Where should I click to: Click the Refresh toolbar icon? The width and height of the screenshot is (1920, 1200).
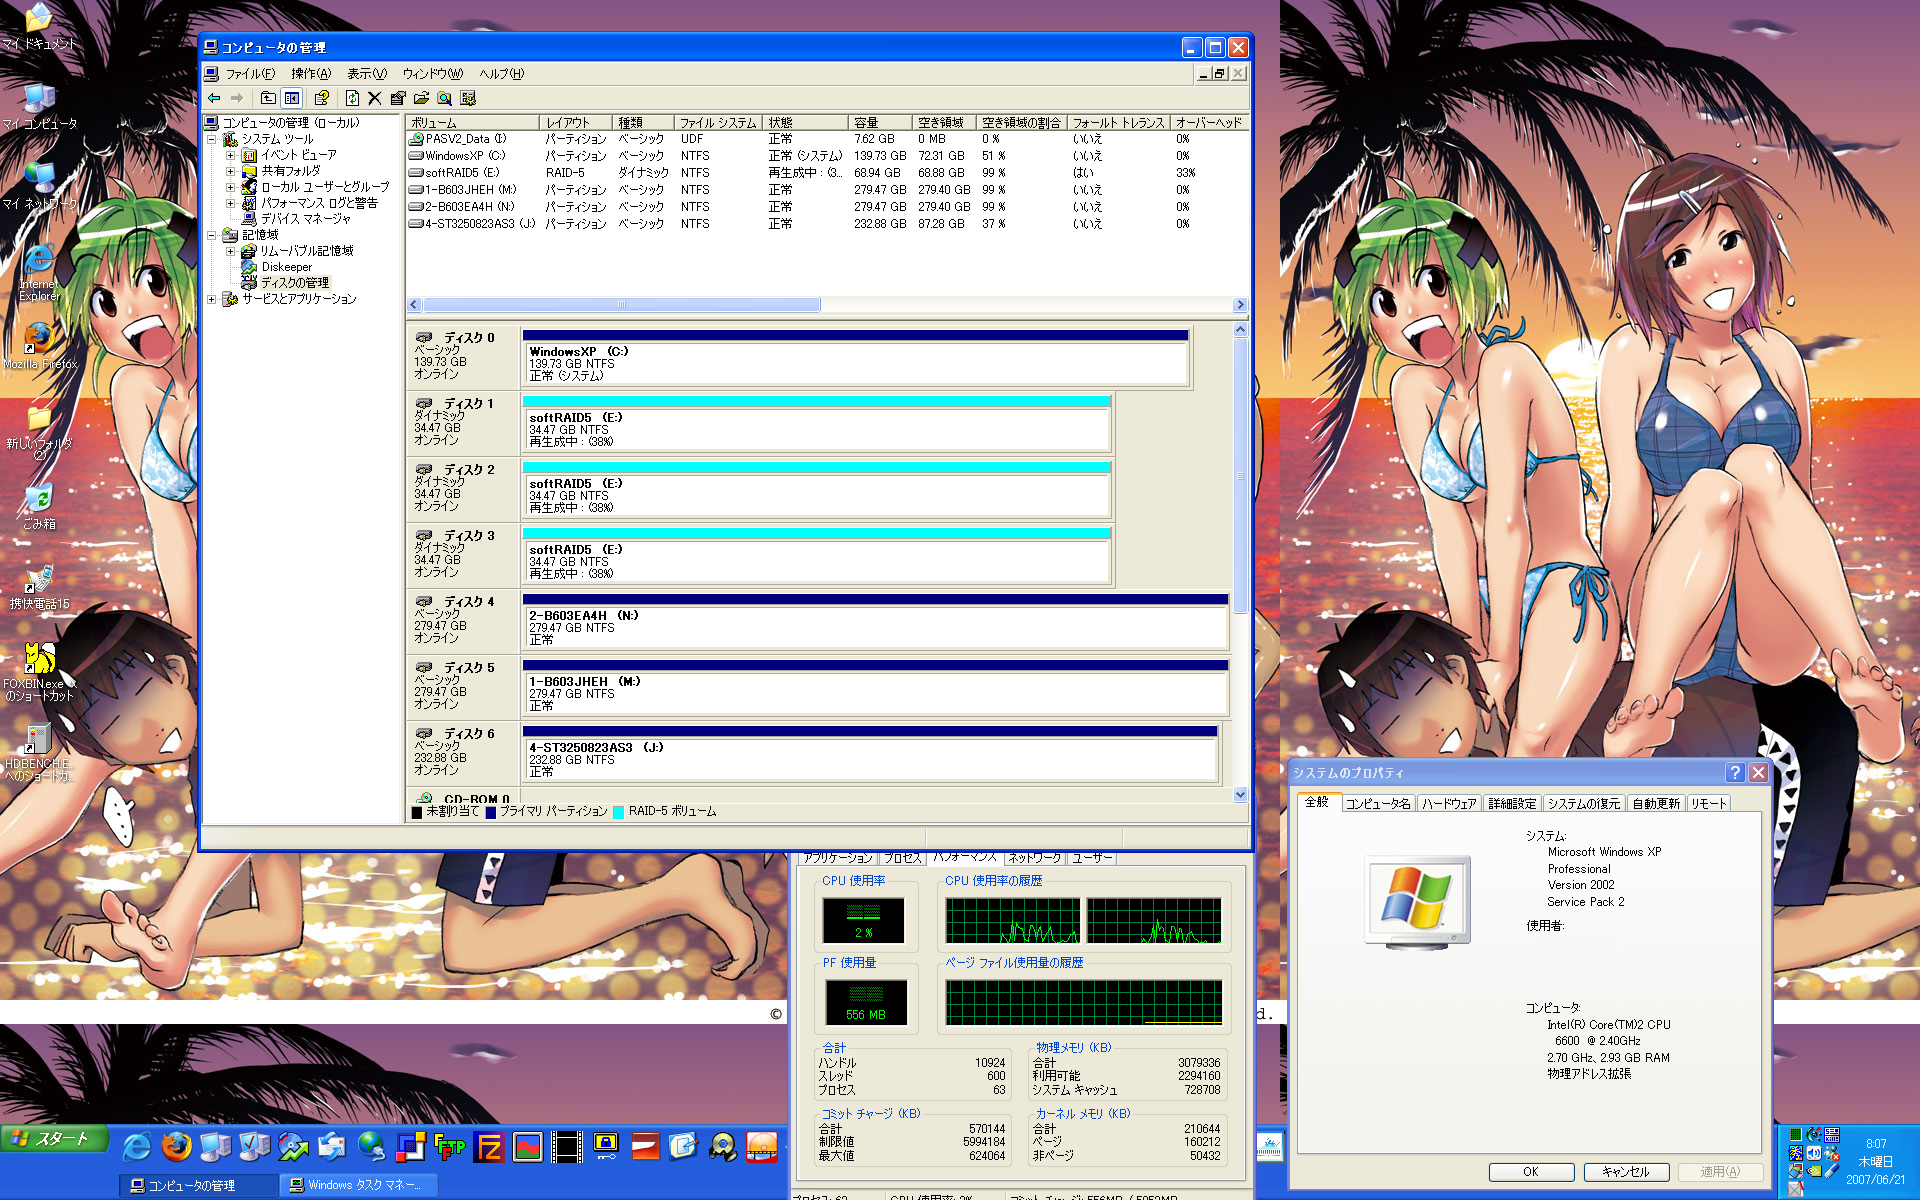pyautogui.click(x=352, y=98)
